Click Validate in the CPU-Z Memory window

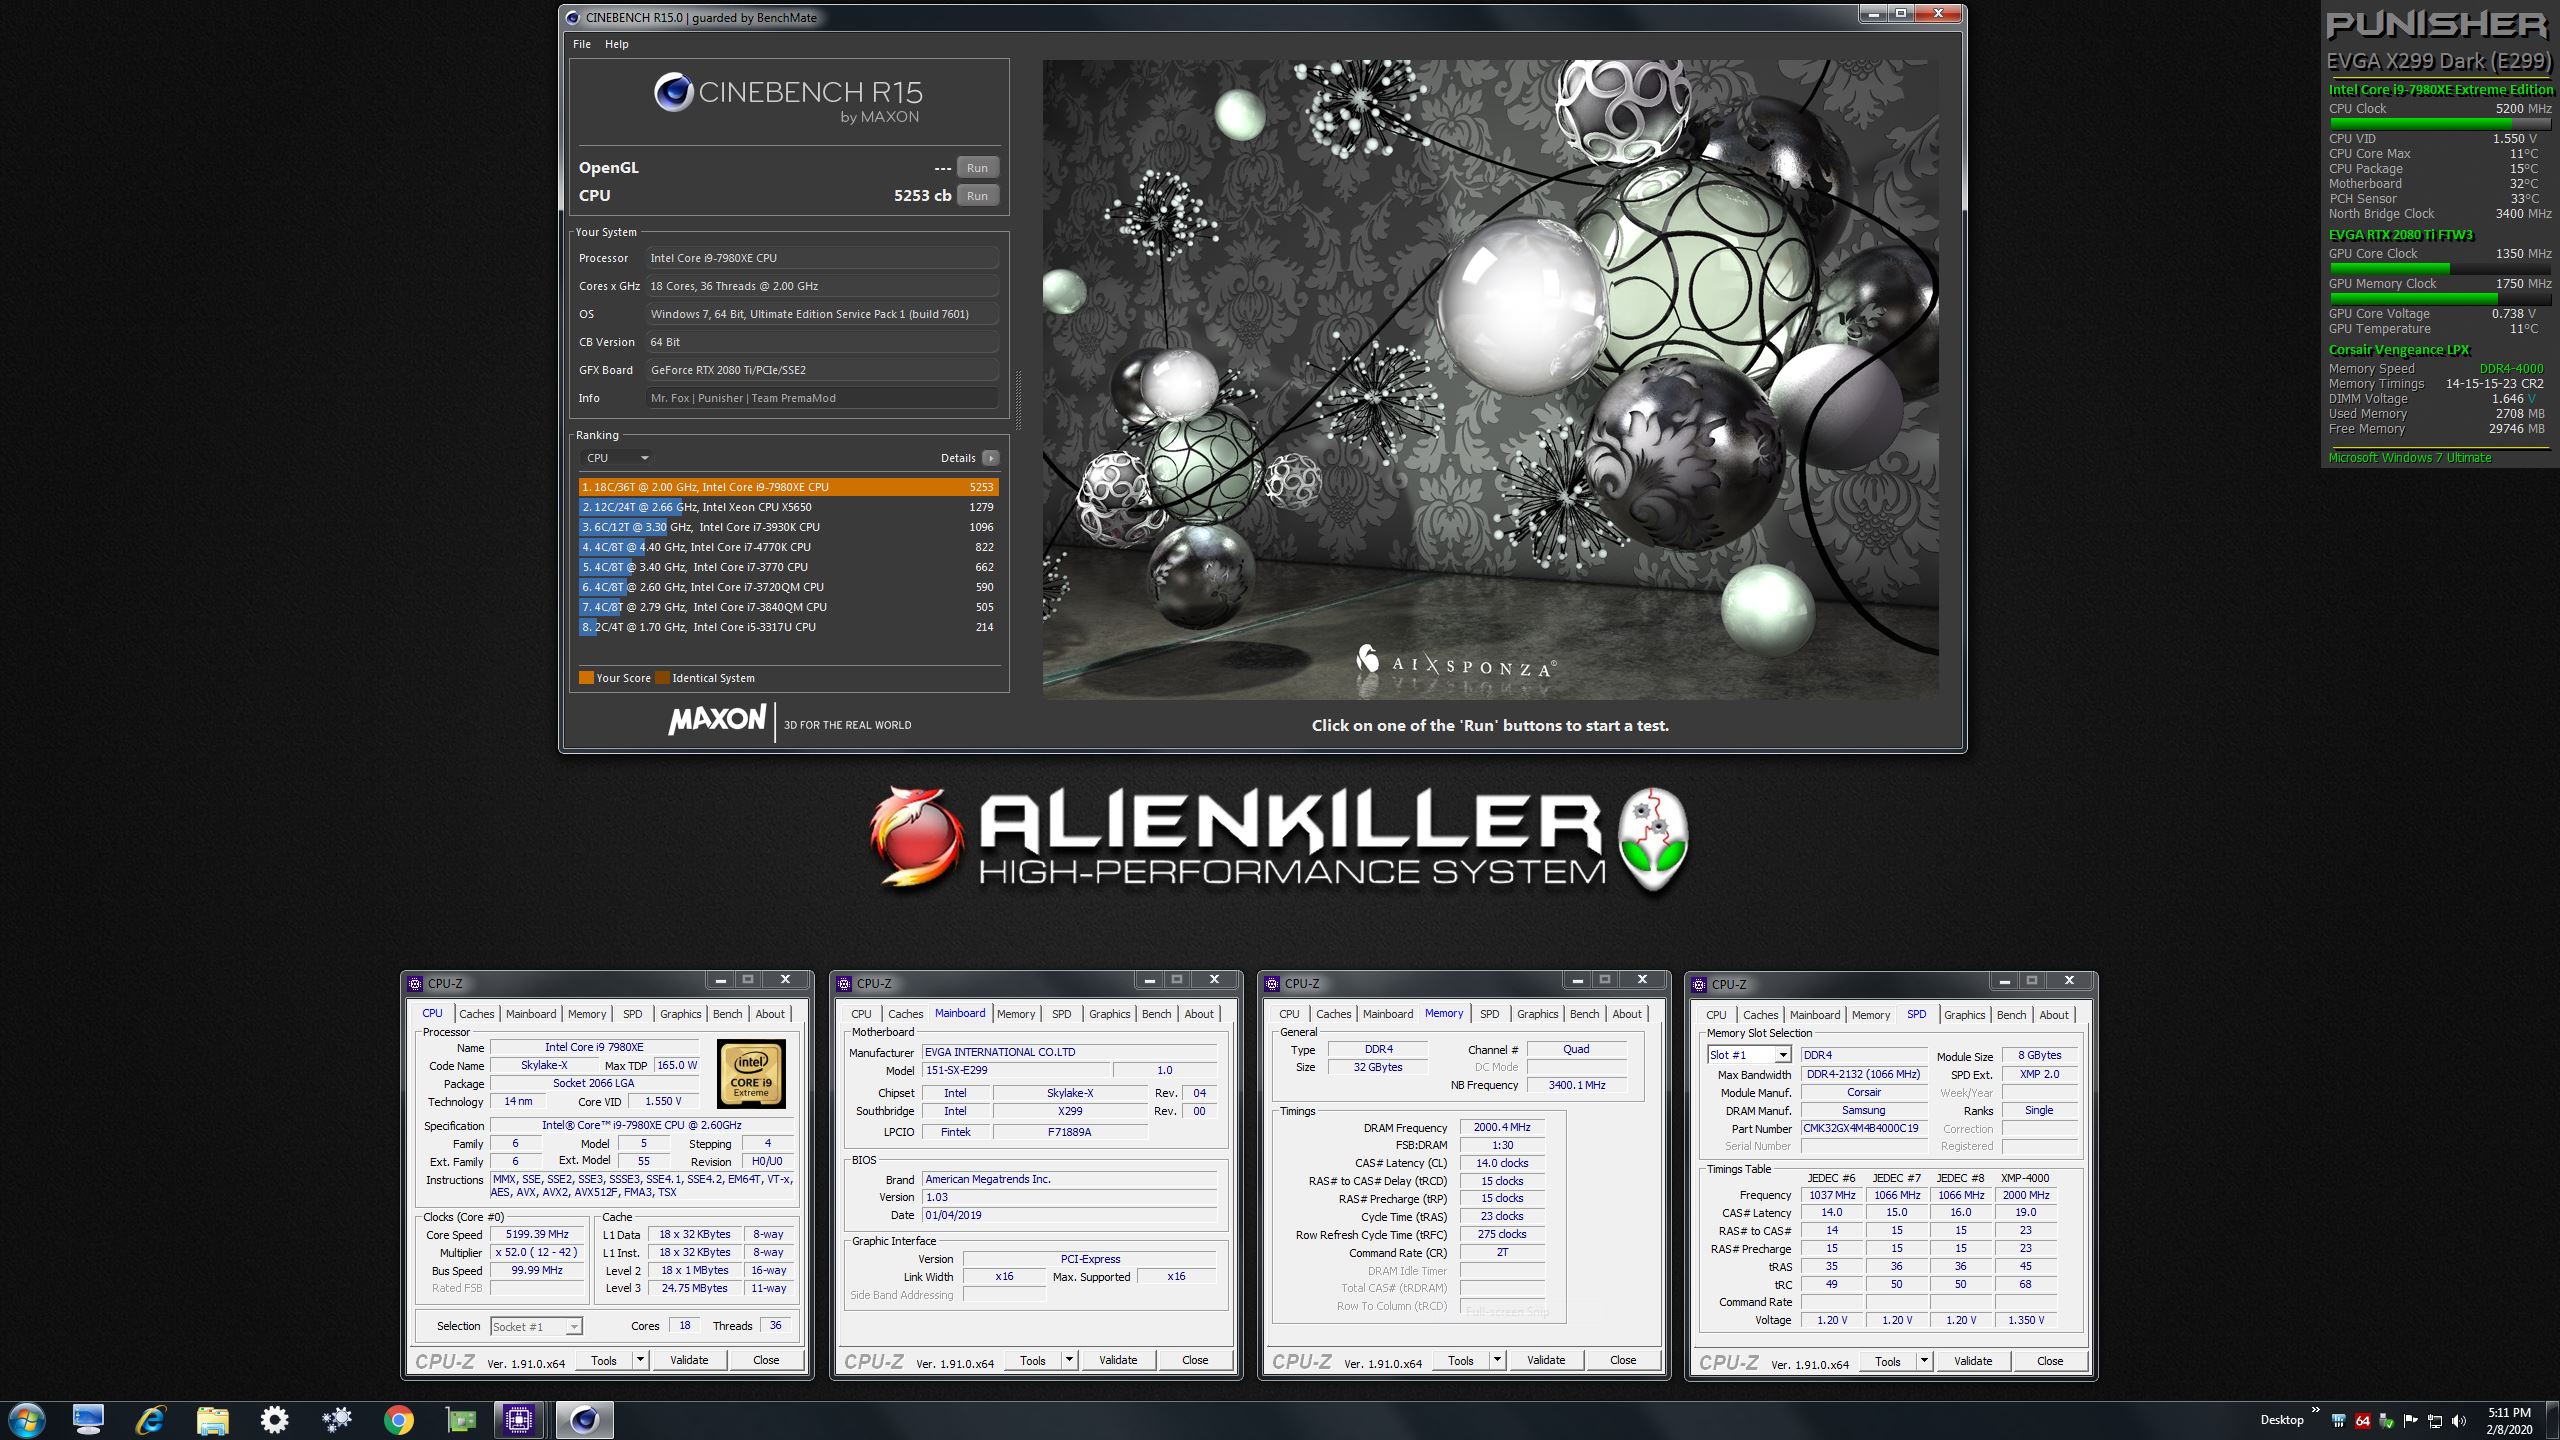(1545, 1360)
